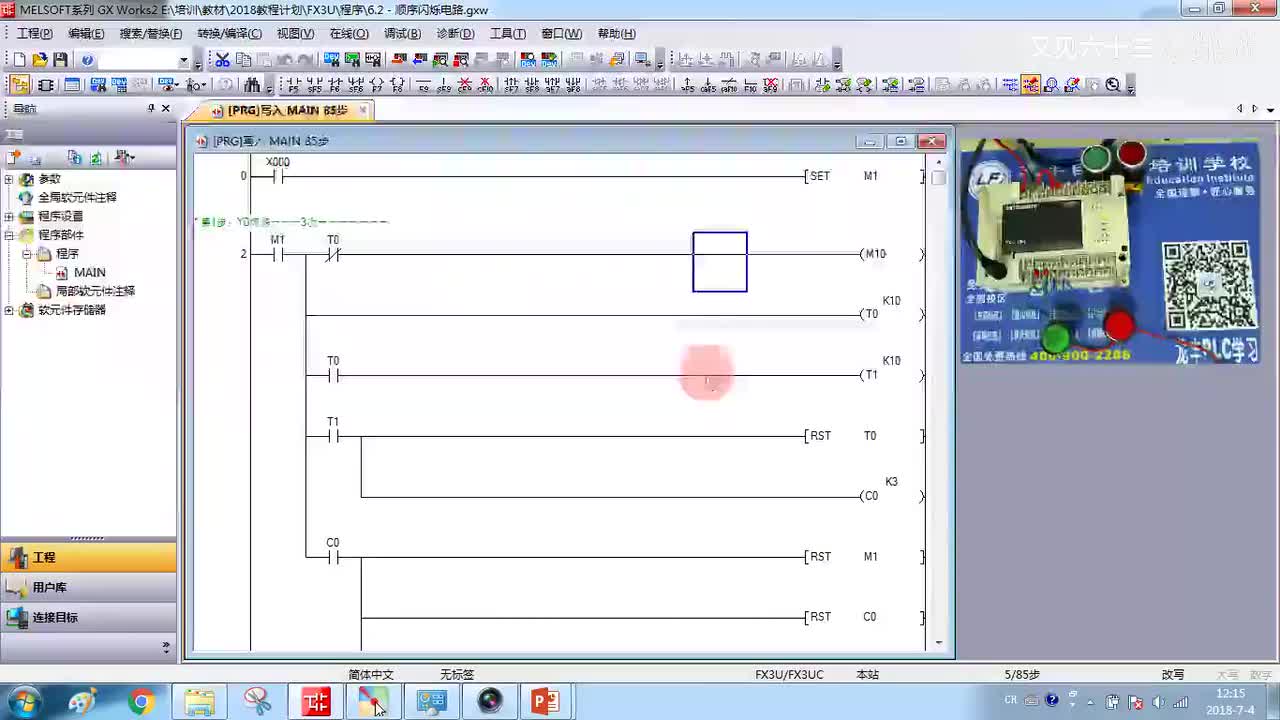Delete a horizontal line with the cF9 icon
The width and height of the screenshot is (1280, 720).
[465, 85]
